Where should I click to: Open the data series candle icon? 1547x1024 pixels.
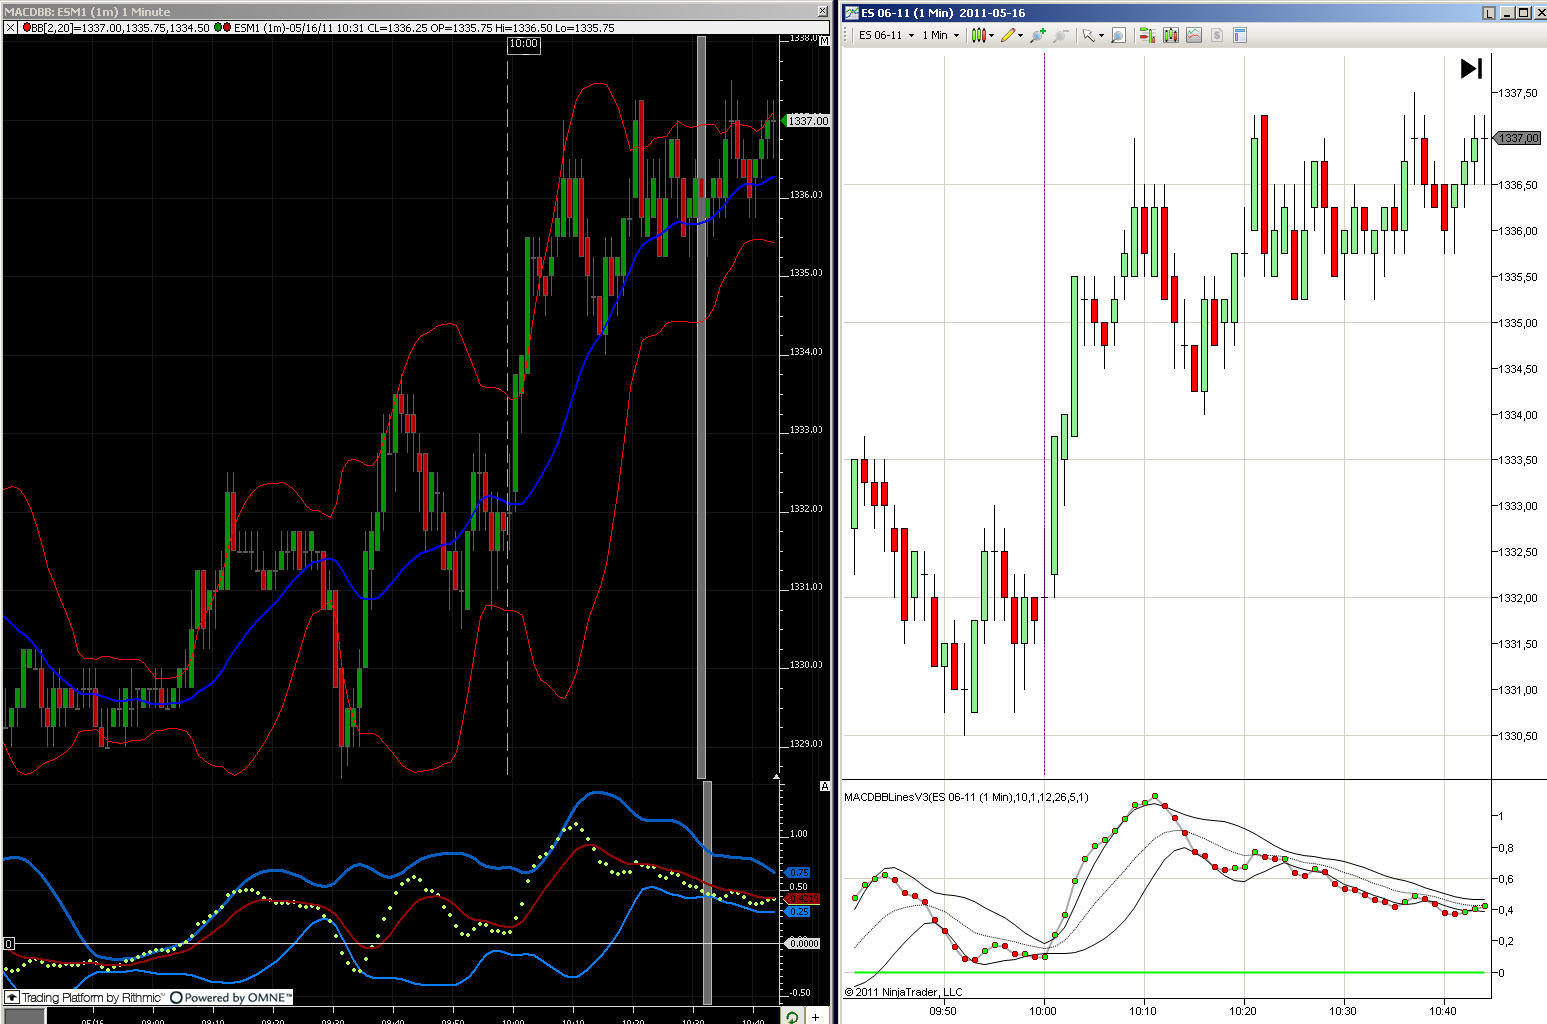tap(1170, 35)
